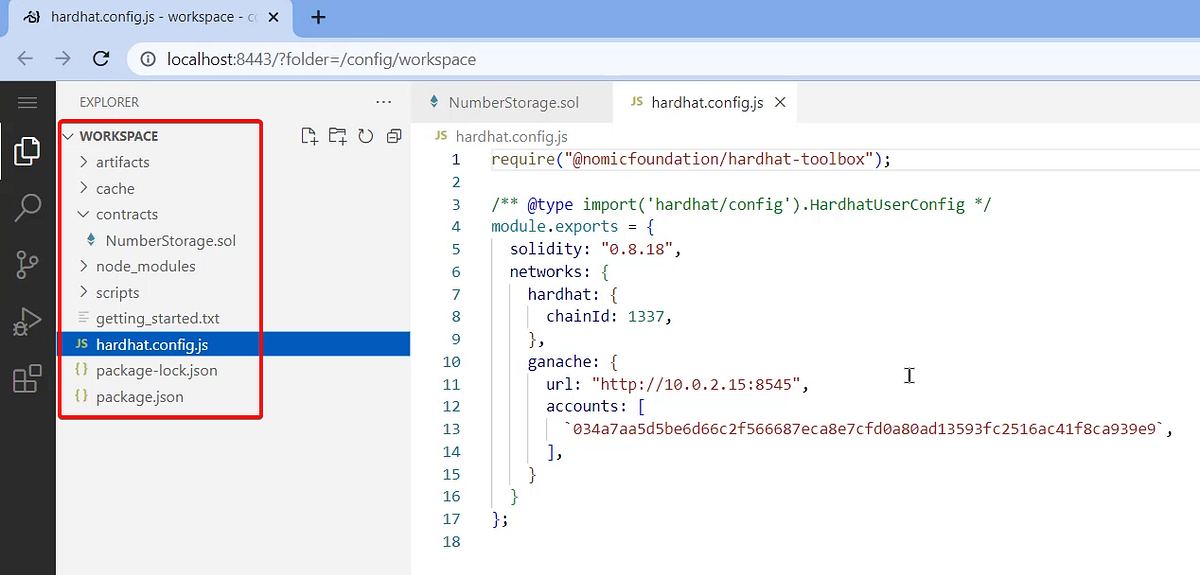1200x575 pixels.
Task: Refresh the Explorer file tree
Action: pos(366,136)
